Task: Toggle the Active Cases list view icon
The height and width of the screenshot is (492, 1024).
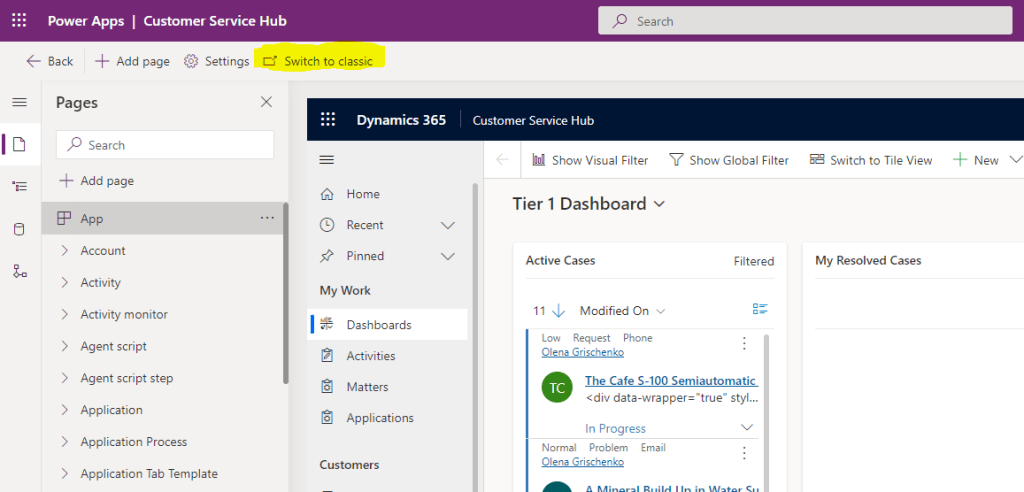Action: pyautogui.click(x=759, y=310)
